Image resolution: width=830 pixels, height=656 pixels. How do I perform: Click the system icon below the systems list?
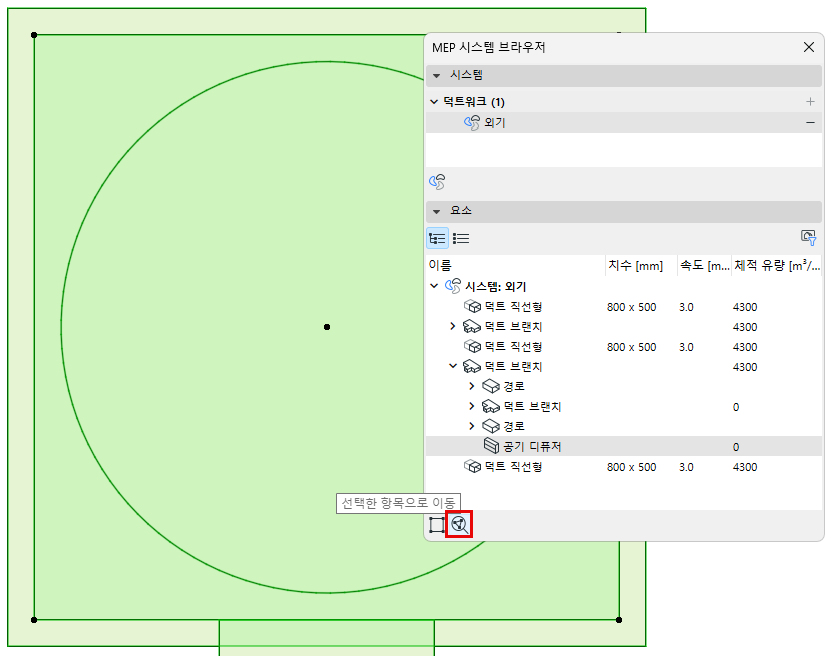pyautogui.click(x=437, y=182)
